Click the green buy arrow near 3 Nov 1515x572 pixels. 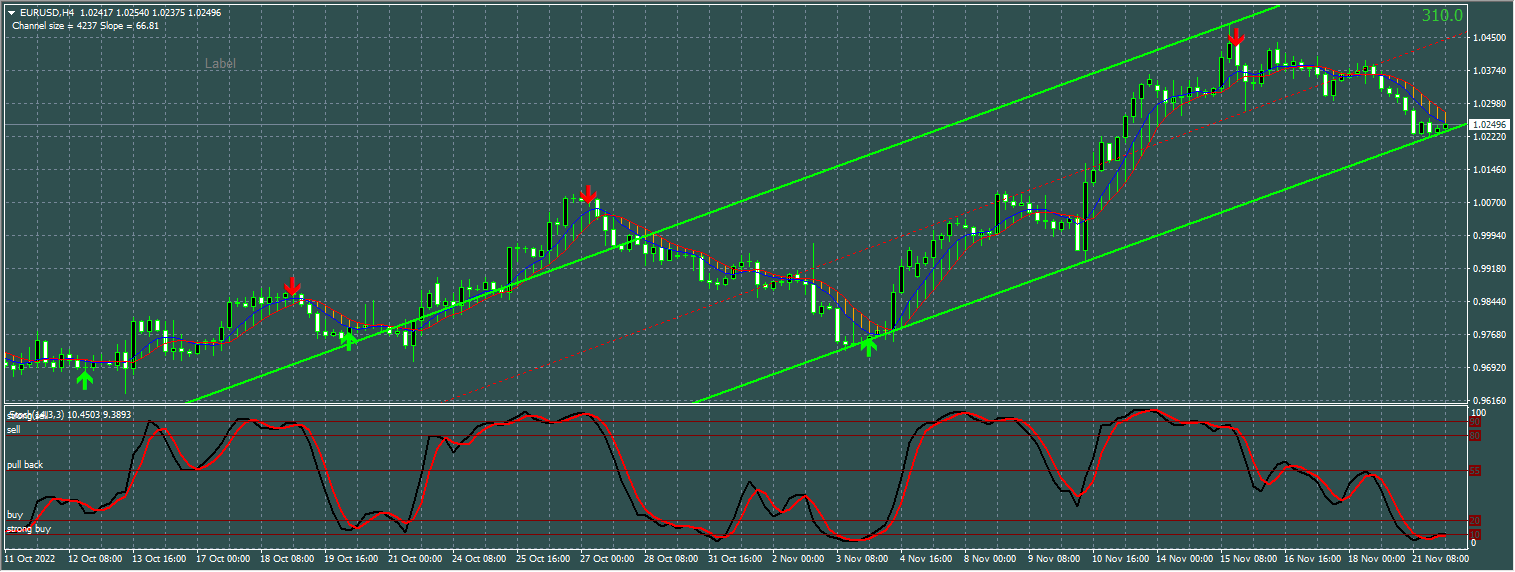click(868, 346)
